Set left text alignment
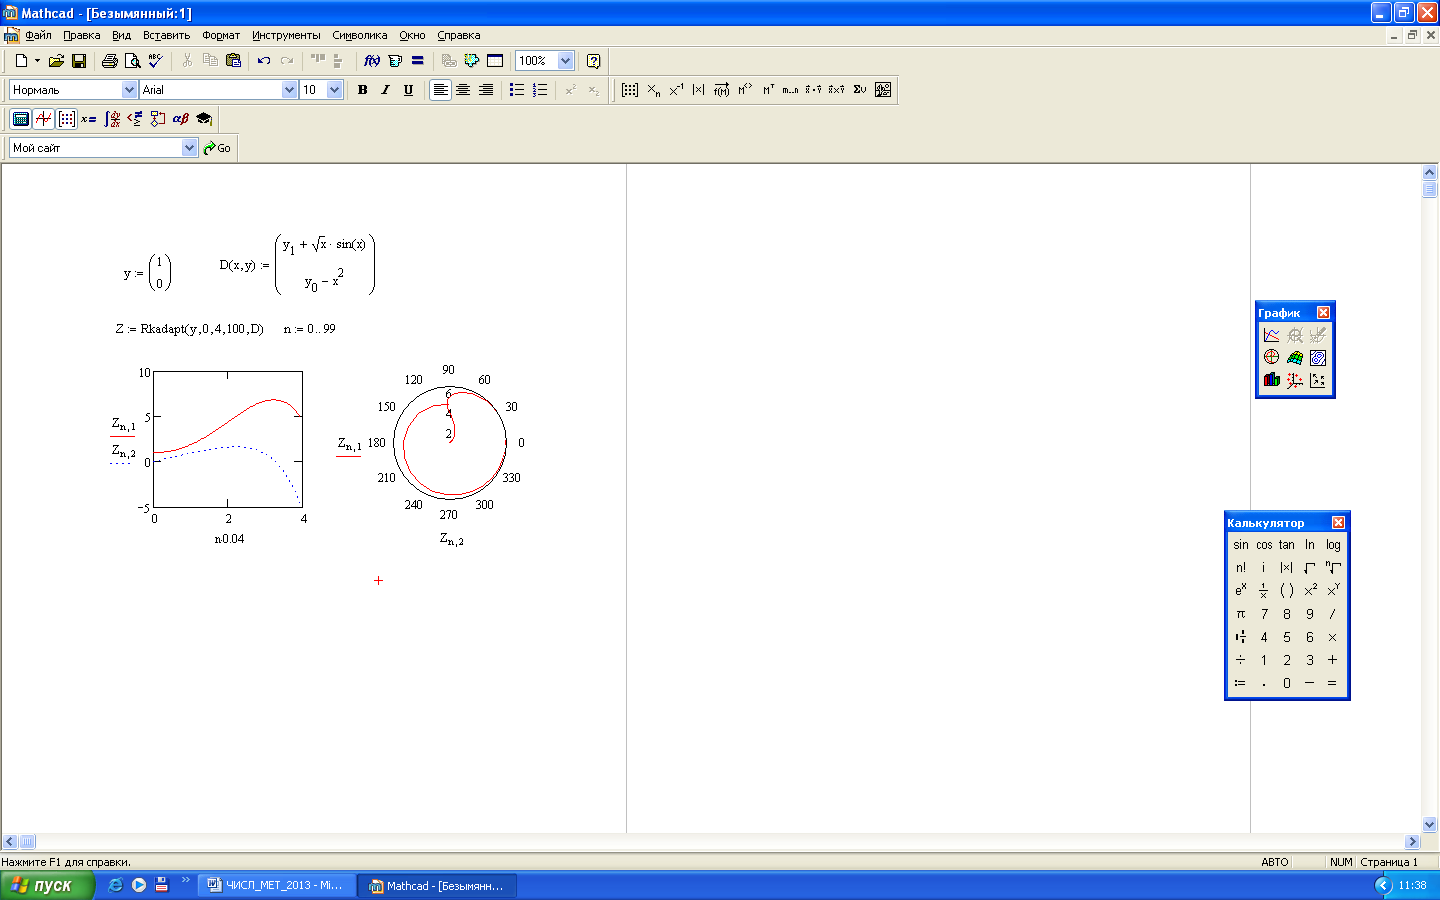The image size is (1440, 900). (440, 90)
